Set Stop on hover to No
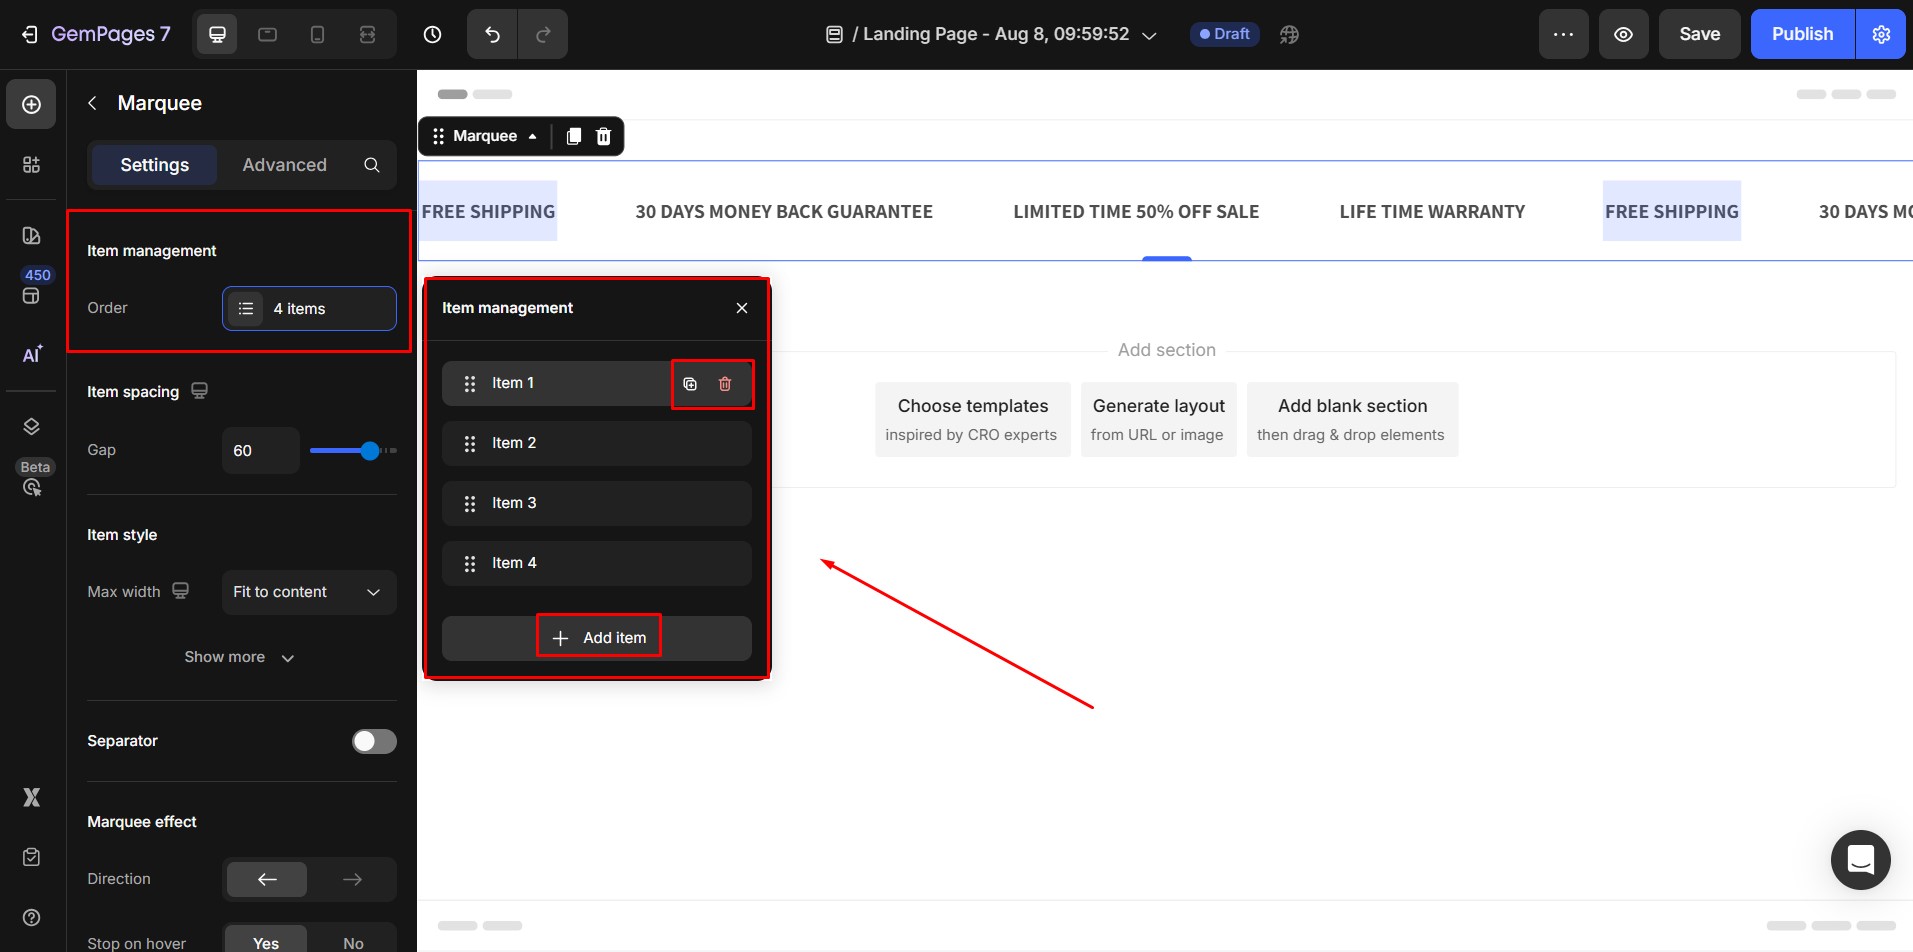 pos(353,942)
